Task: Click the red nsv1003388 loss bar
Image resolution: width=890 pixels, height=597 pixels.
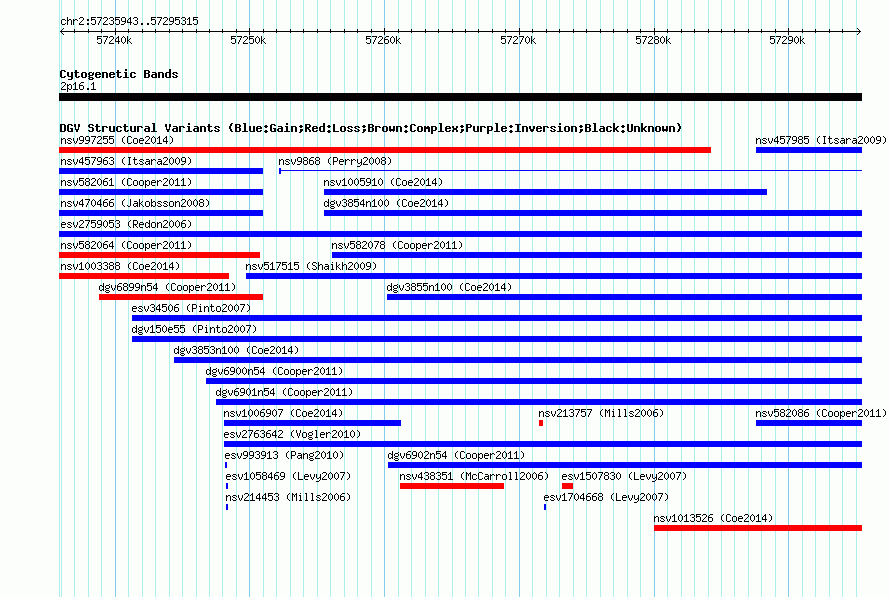Action: tap(144, 276)
